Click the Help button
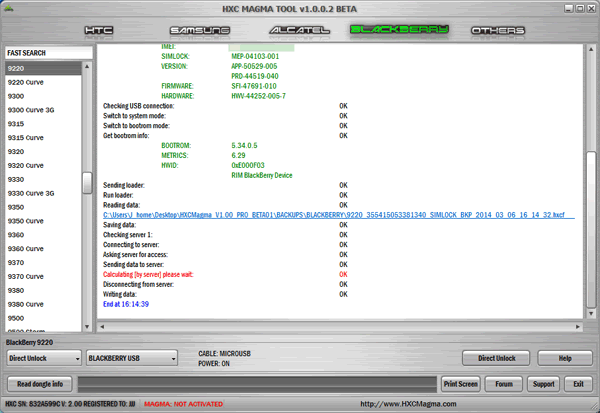The height and width of the screenshot is (413, 600). (565, 358)
